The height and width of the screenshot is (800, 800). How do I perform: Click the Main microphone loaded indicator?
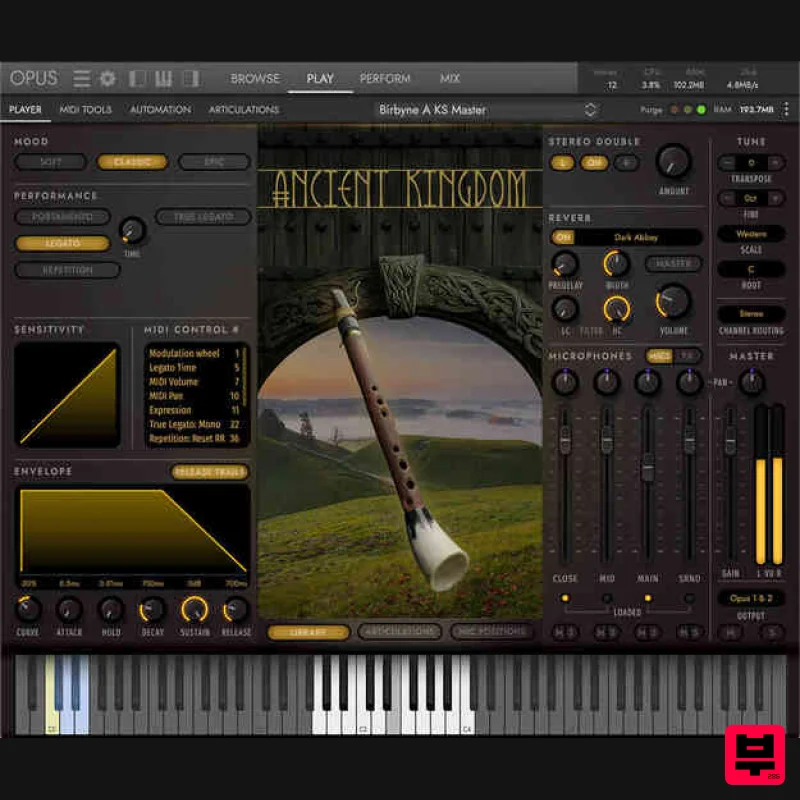coord(648,598)
